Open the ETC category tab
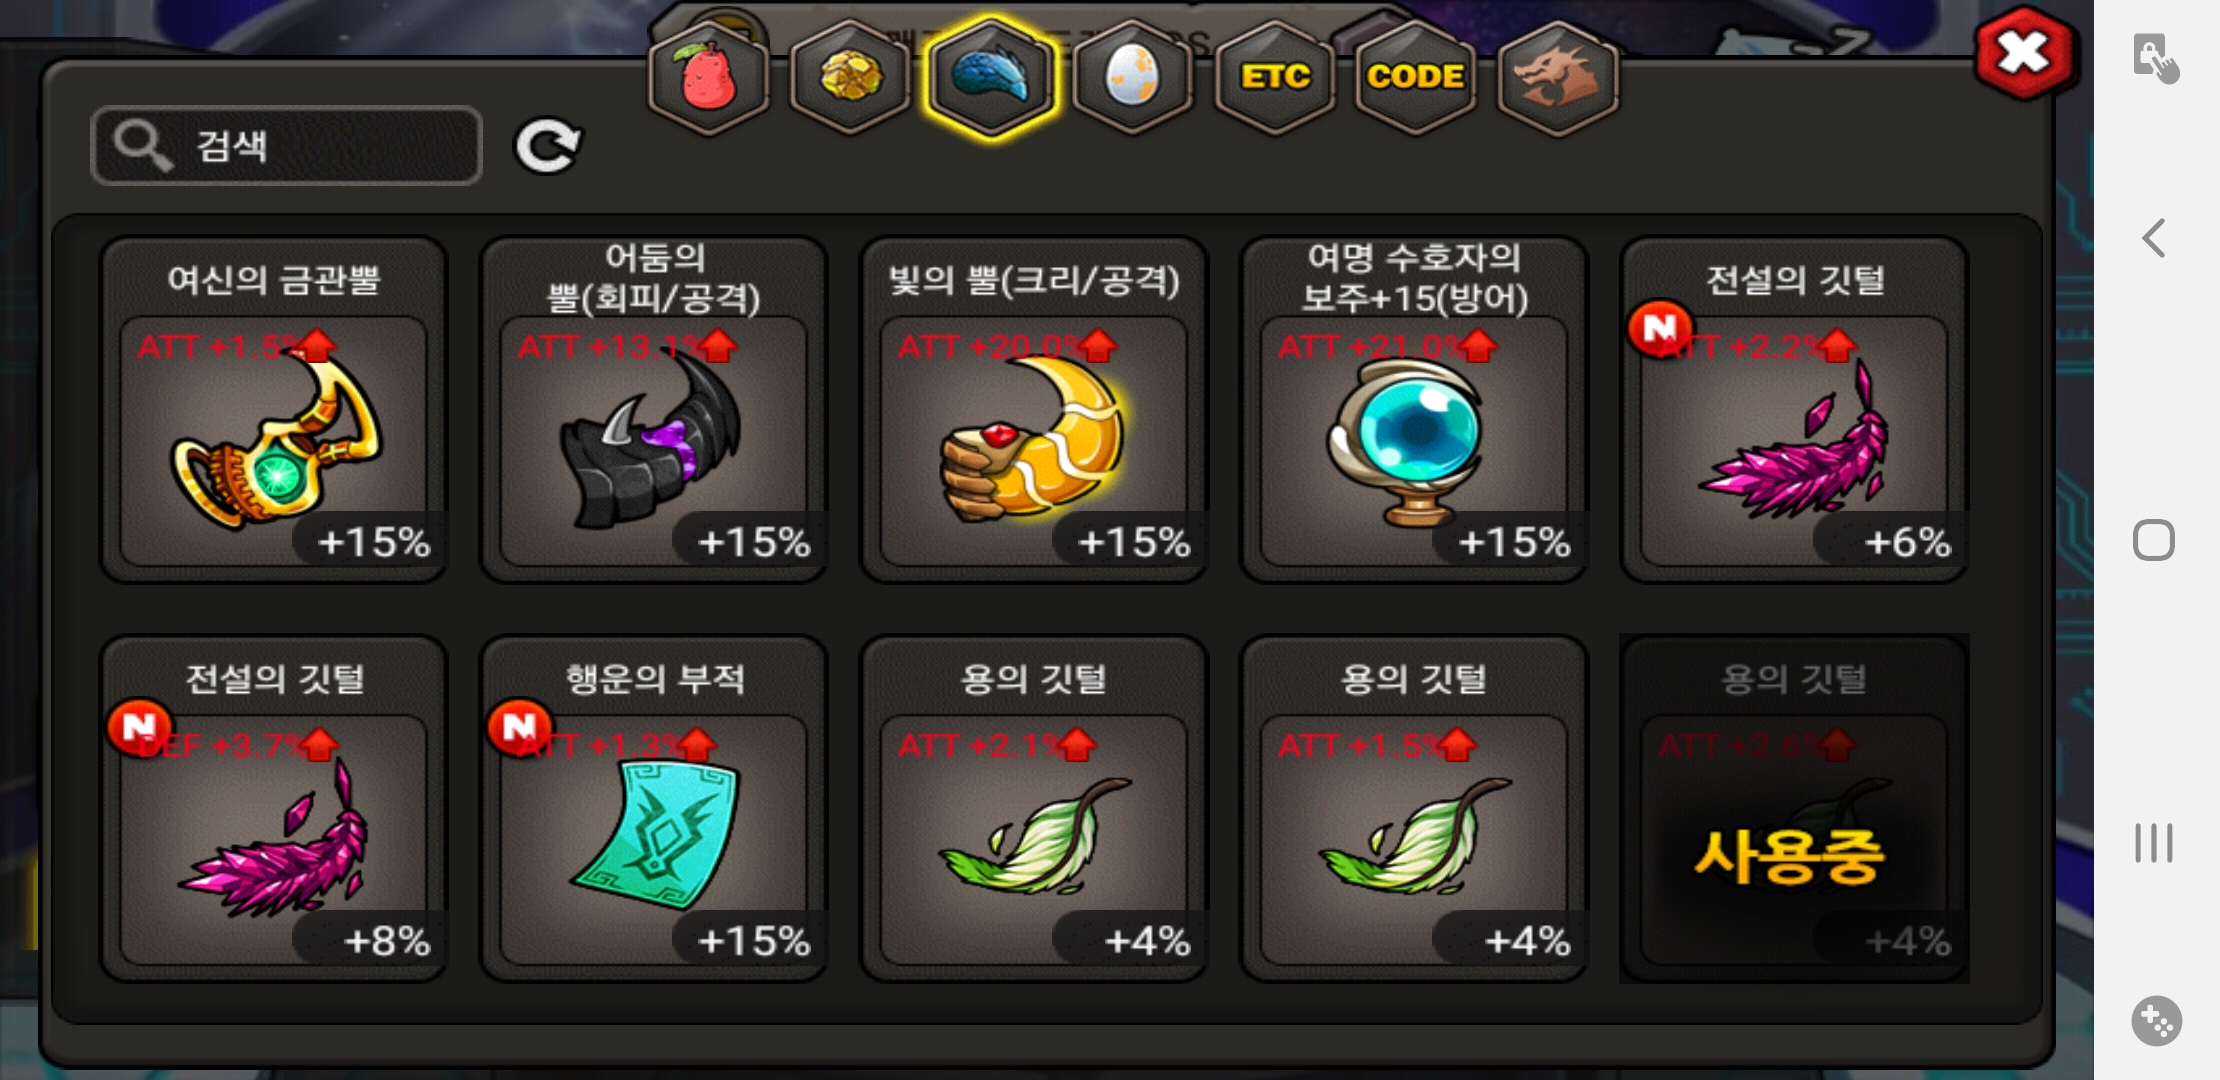The height and width of the screenshot is (1080, 2220). [1275, 78]
